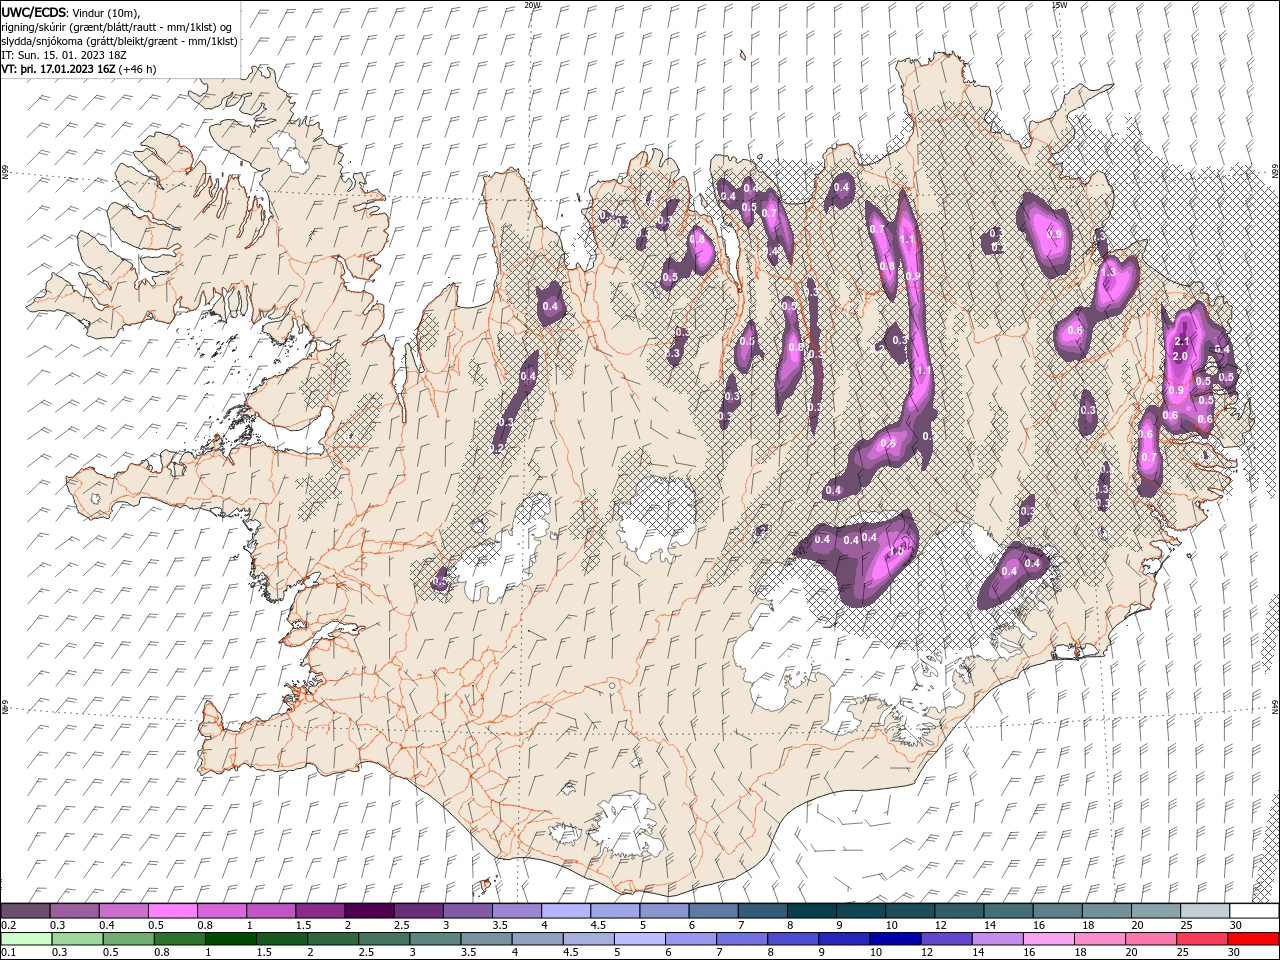Click the white swatch after the 30 label
The height and width of the screenshot is (960, 1280).
pyautogui.click(x=1254, y=911)
